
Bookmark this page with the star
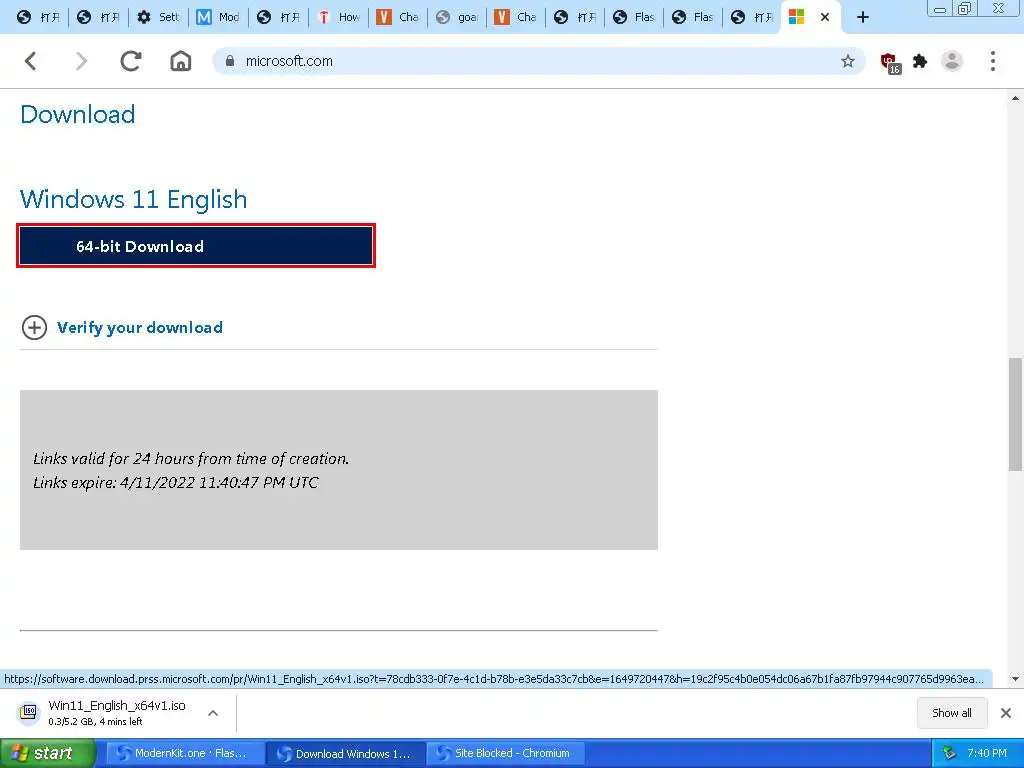pyautogui.click(x=848, y=61)
